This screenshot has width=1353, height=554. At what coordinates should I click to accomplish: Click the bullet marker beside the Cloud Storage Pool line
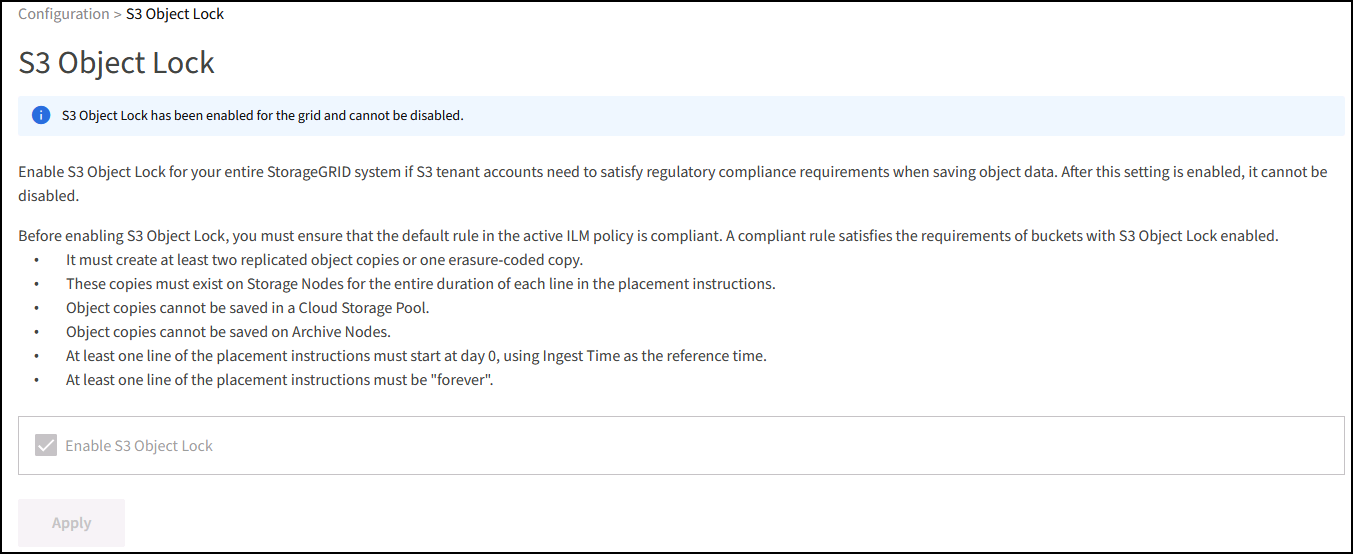[37, 308]
